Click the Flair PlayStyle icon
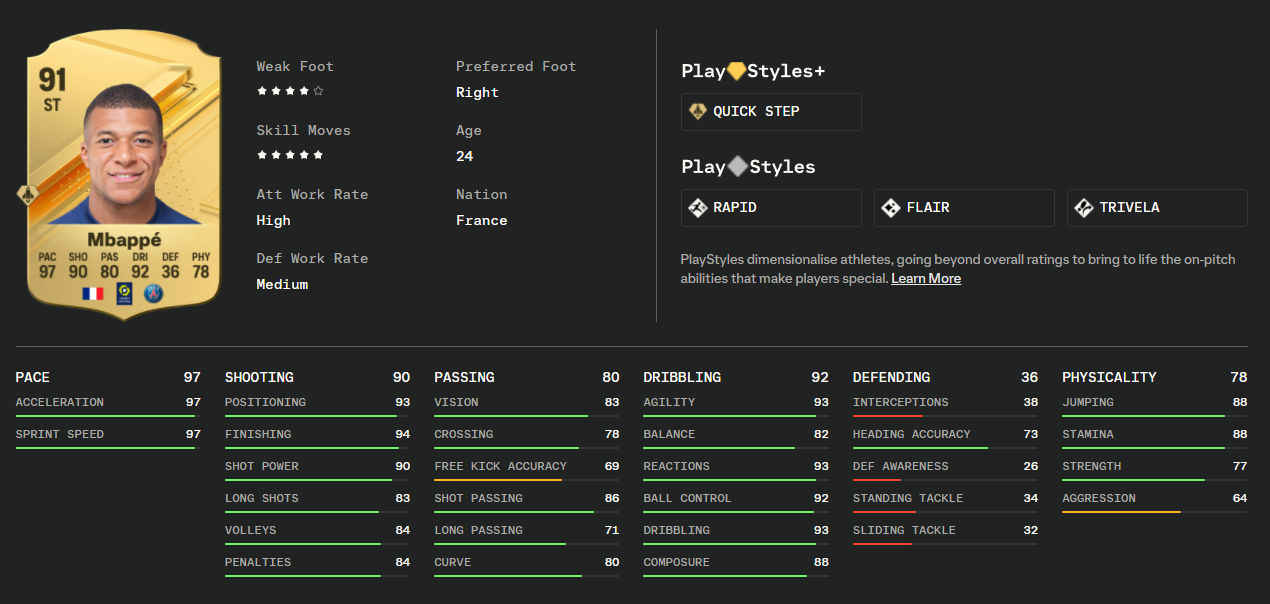The height and width of the screenshot is (604, 1270). 890,208
